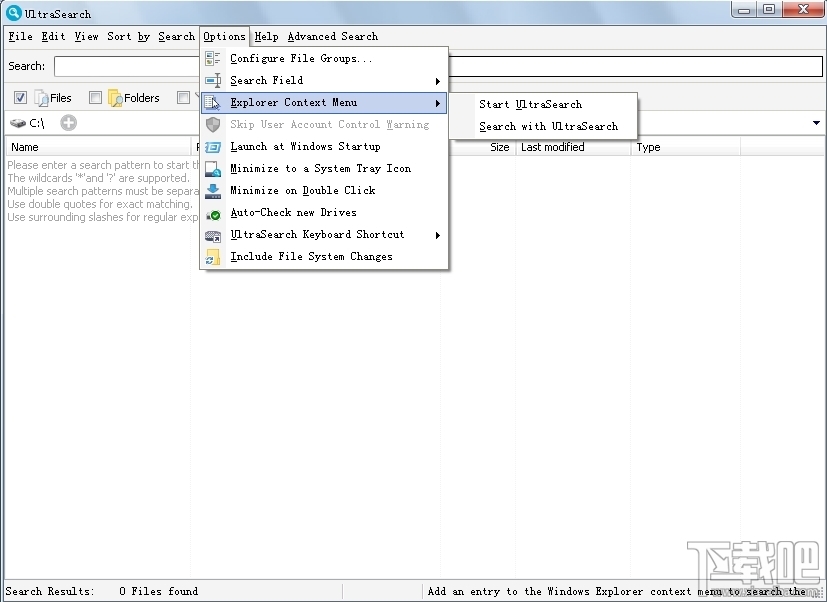Expand the Search Field submenu arrow
The height and width of the screenshot is (602, 827).
tap(437, 81)
